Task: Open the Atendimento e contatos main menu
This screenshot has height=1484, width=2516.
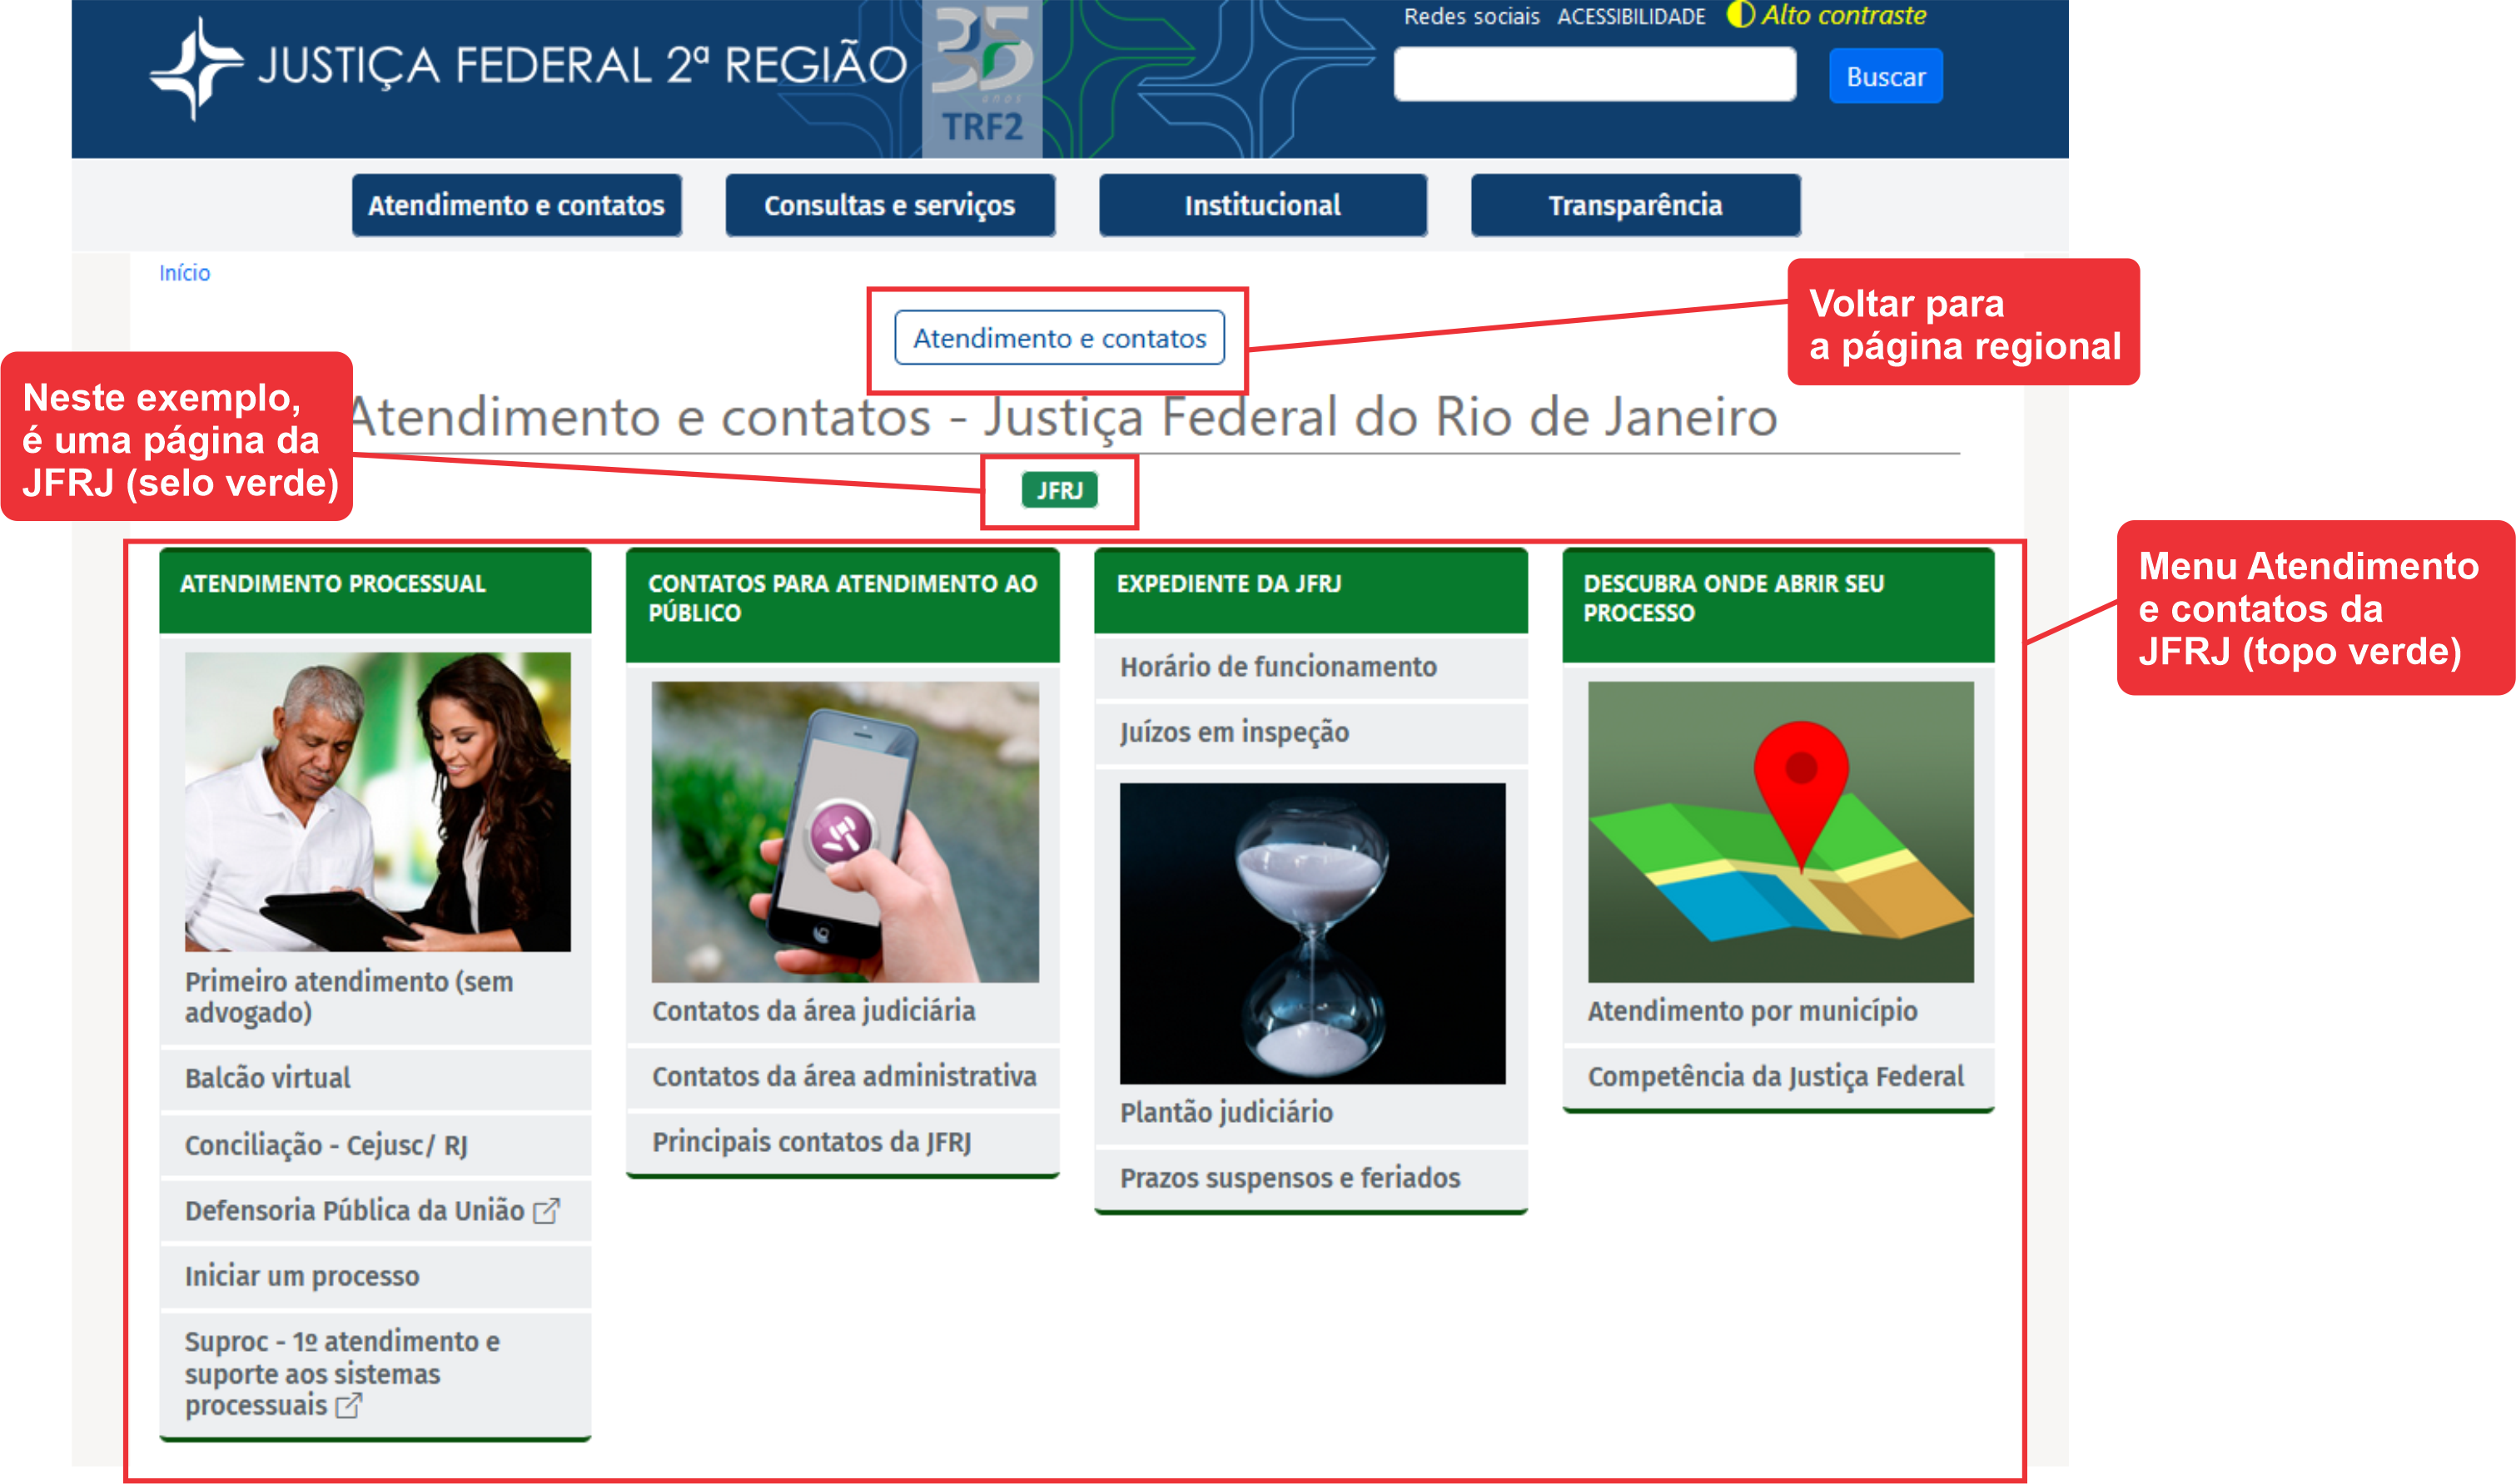Action: [x=516, y=205]
